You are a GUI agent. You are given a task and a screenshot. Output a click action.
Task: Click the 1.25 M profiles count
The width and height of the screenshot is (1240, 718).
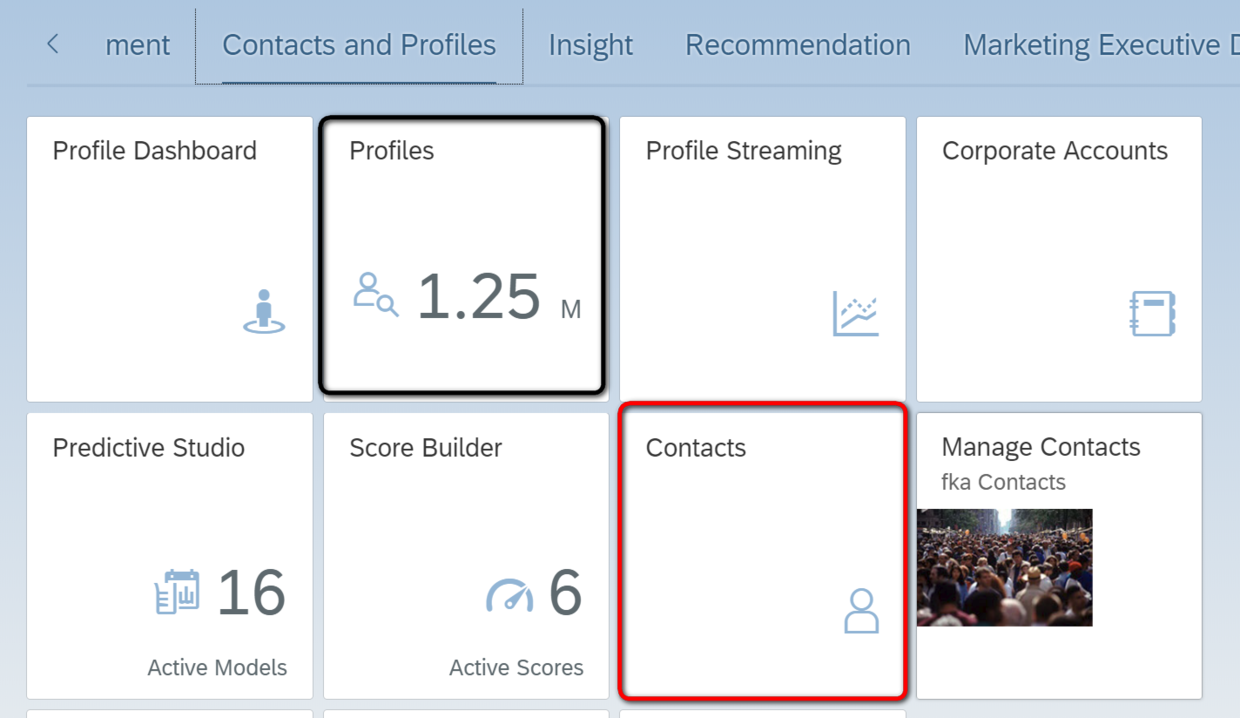pos(480,297)
